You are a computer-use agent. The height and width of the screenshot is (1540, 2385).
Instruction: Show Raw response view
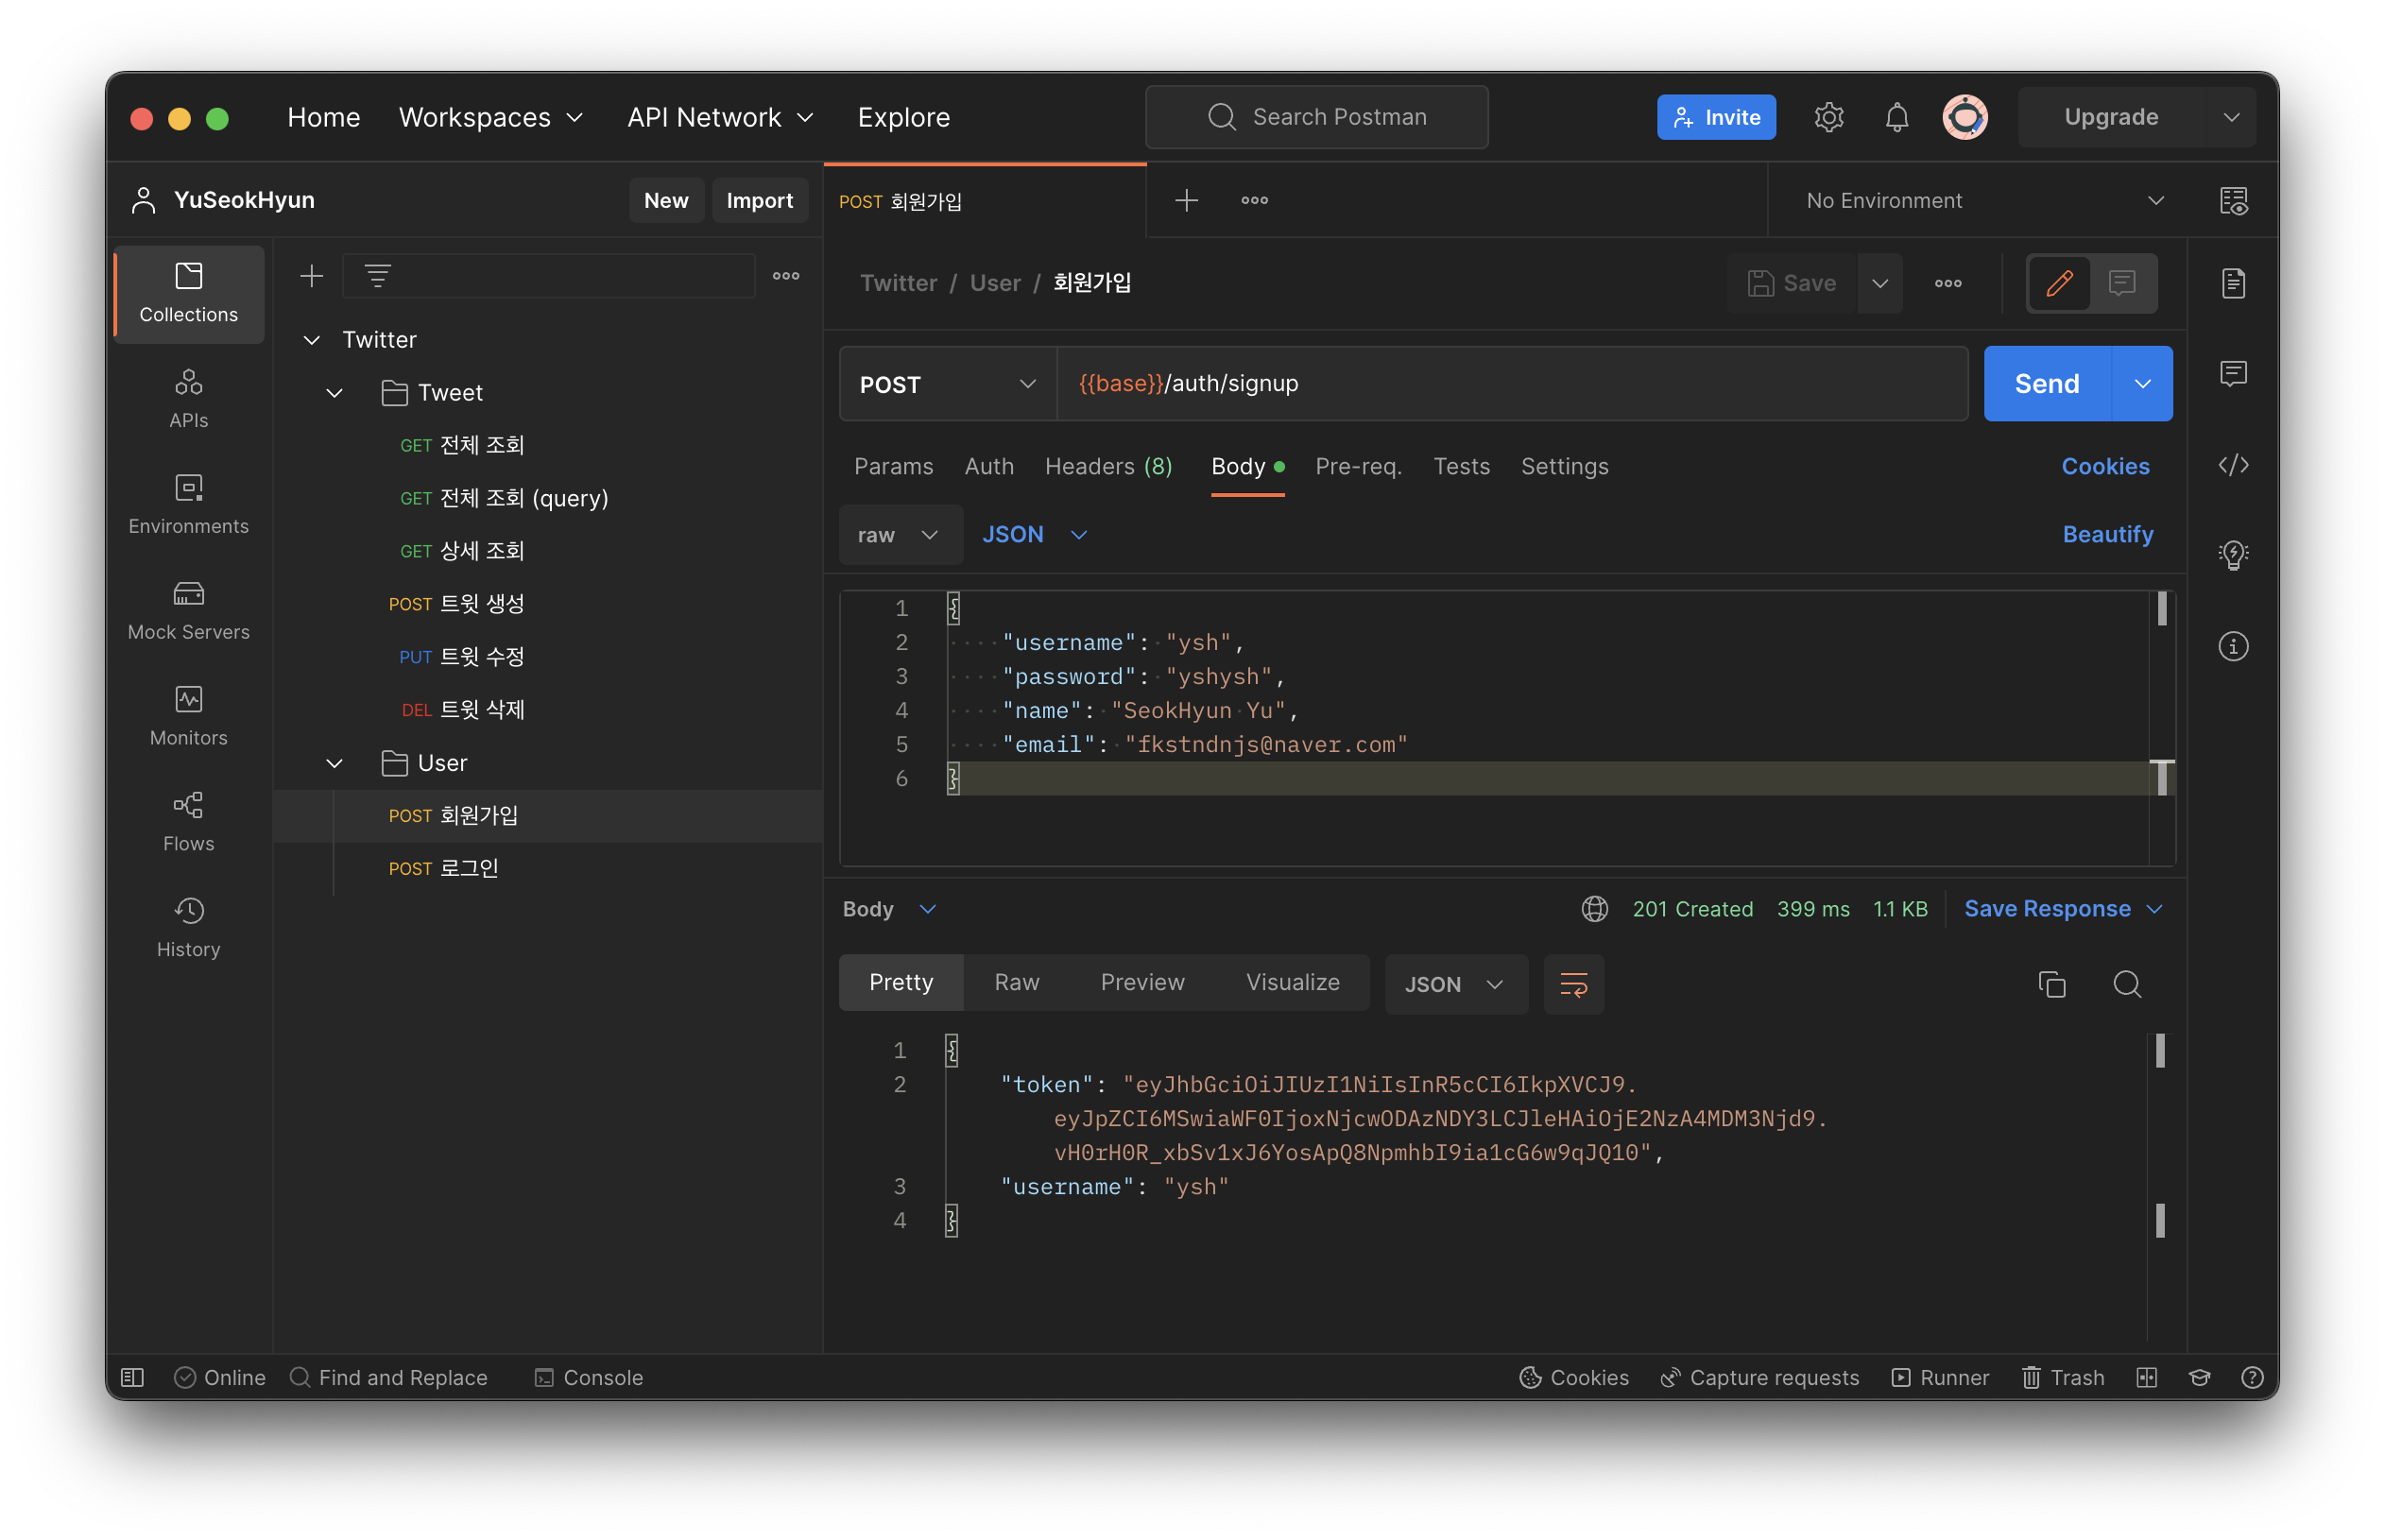(1016, 983)
